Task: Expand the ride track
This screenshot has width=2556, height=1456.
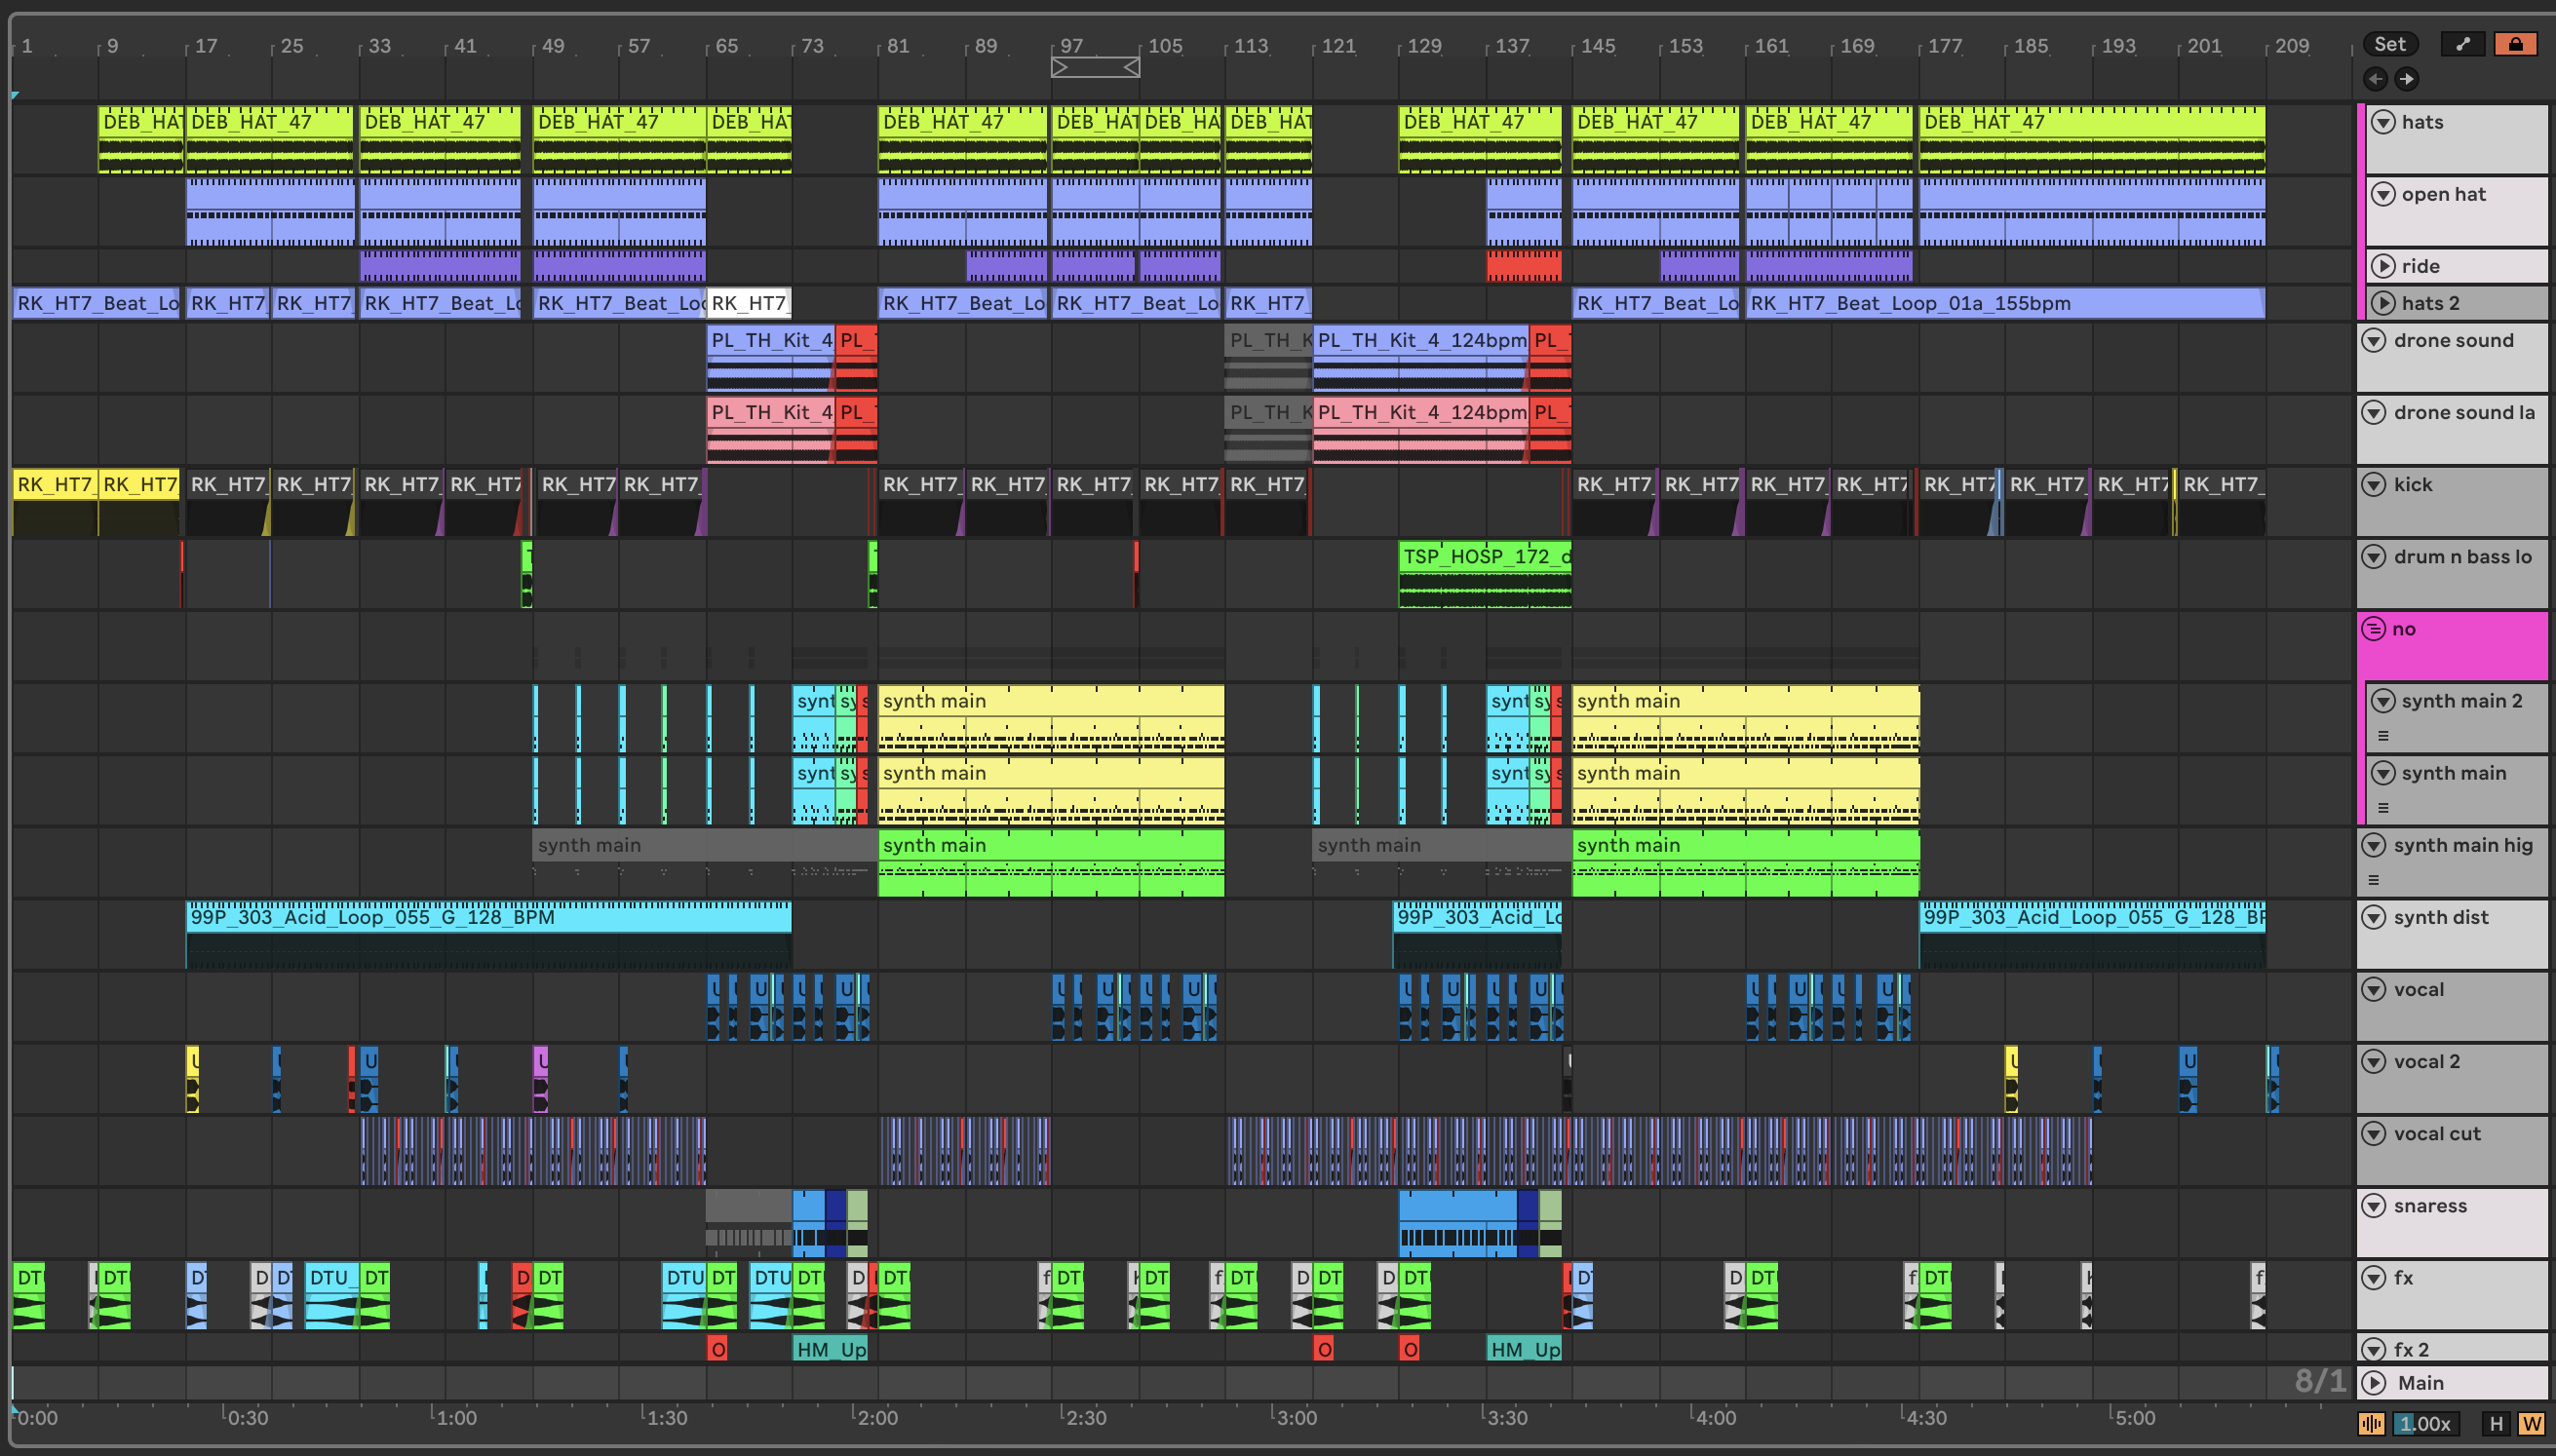Action: tap(2384, 266)
